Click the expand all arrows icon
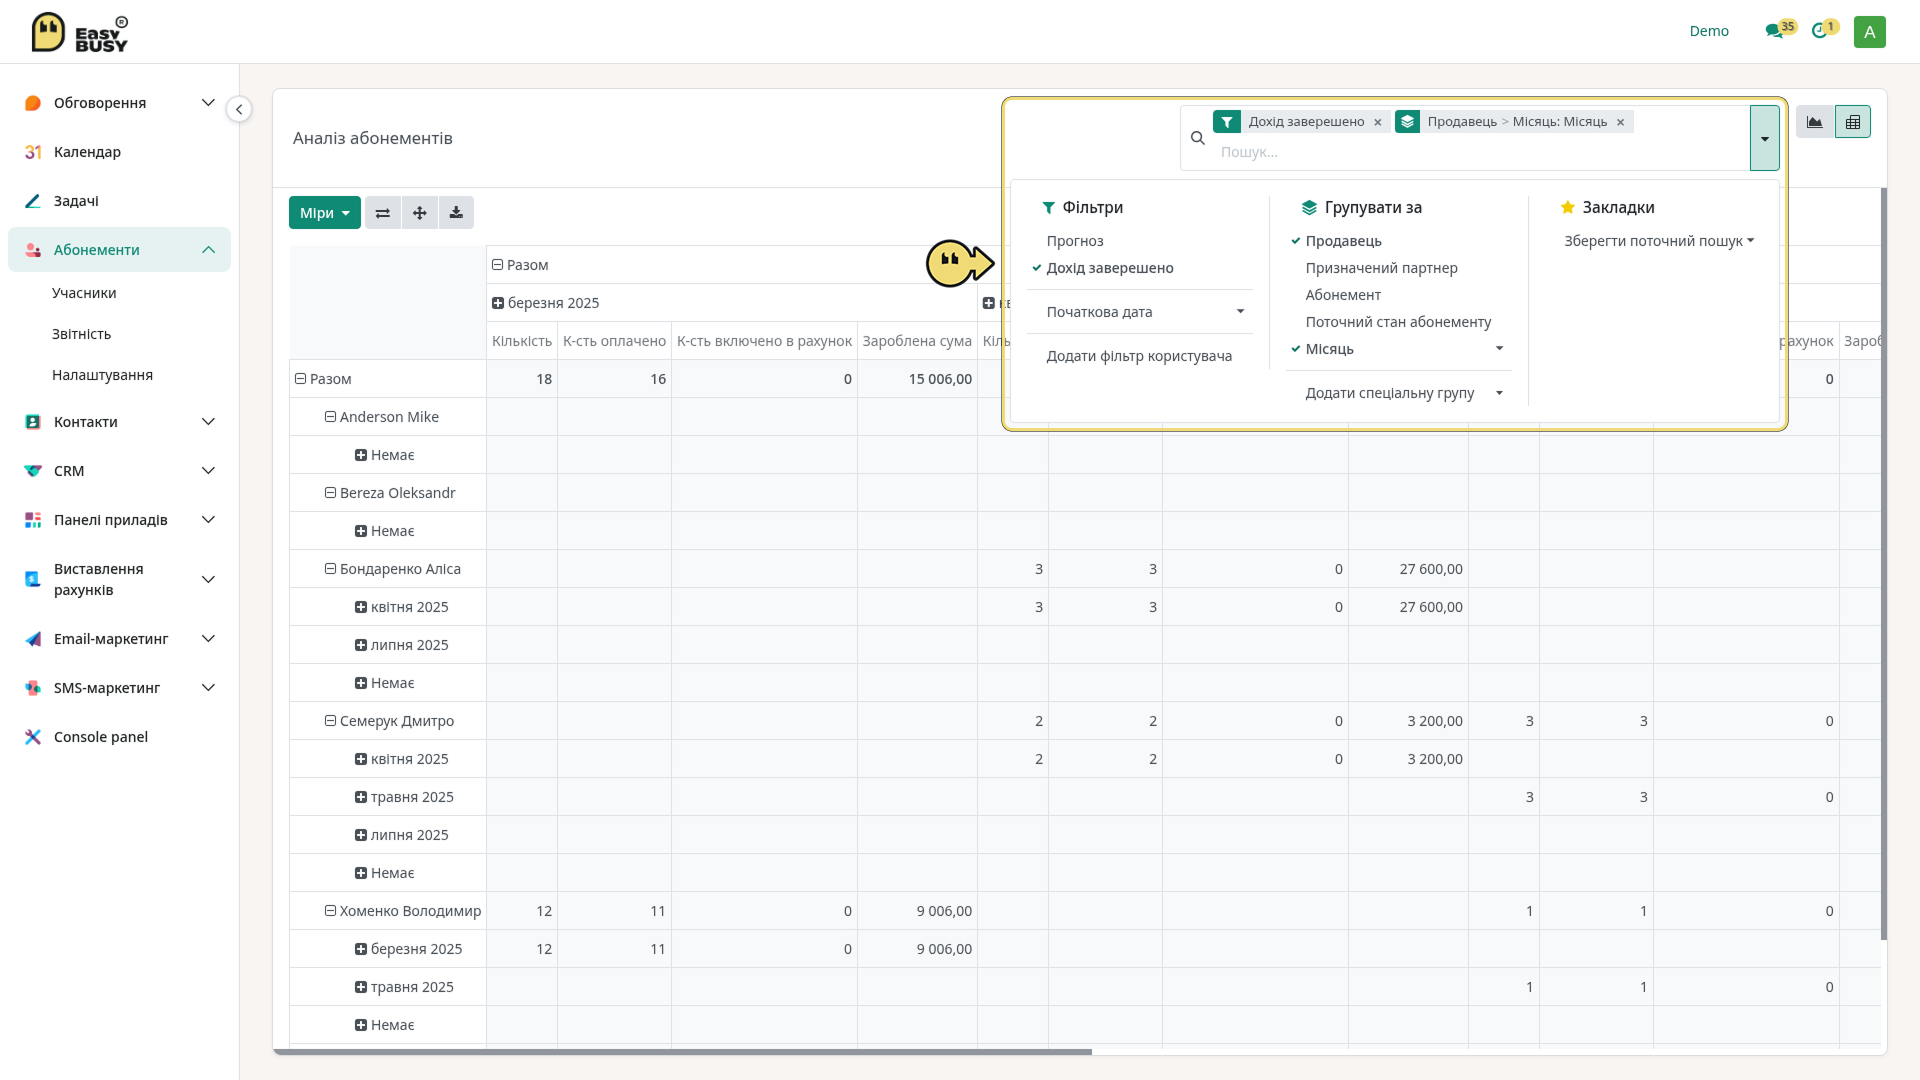Screen dimensions: 1920x1080 click(x=420, y=213)
